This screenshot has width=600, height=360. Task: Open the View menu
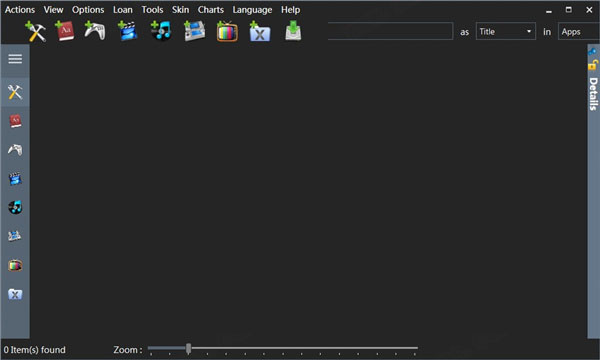tap(53, 10)
